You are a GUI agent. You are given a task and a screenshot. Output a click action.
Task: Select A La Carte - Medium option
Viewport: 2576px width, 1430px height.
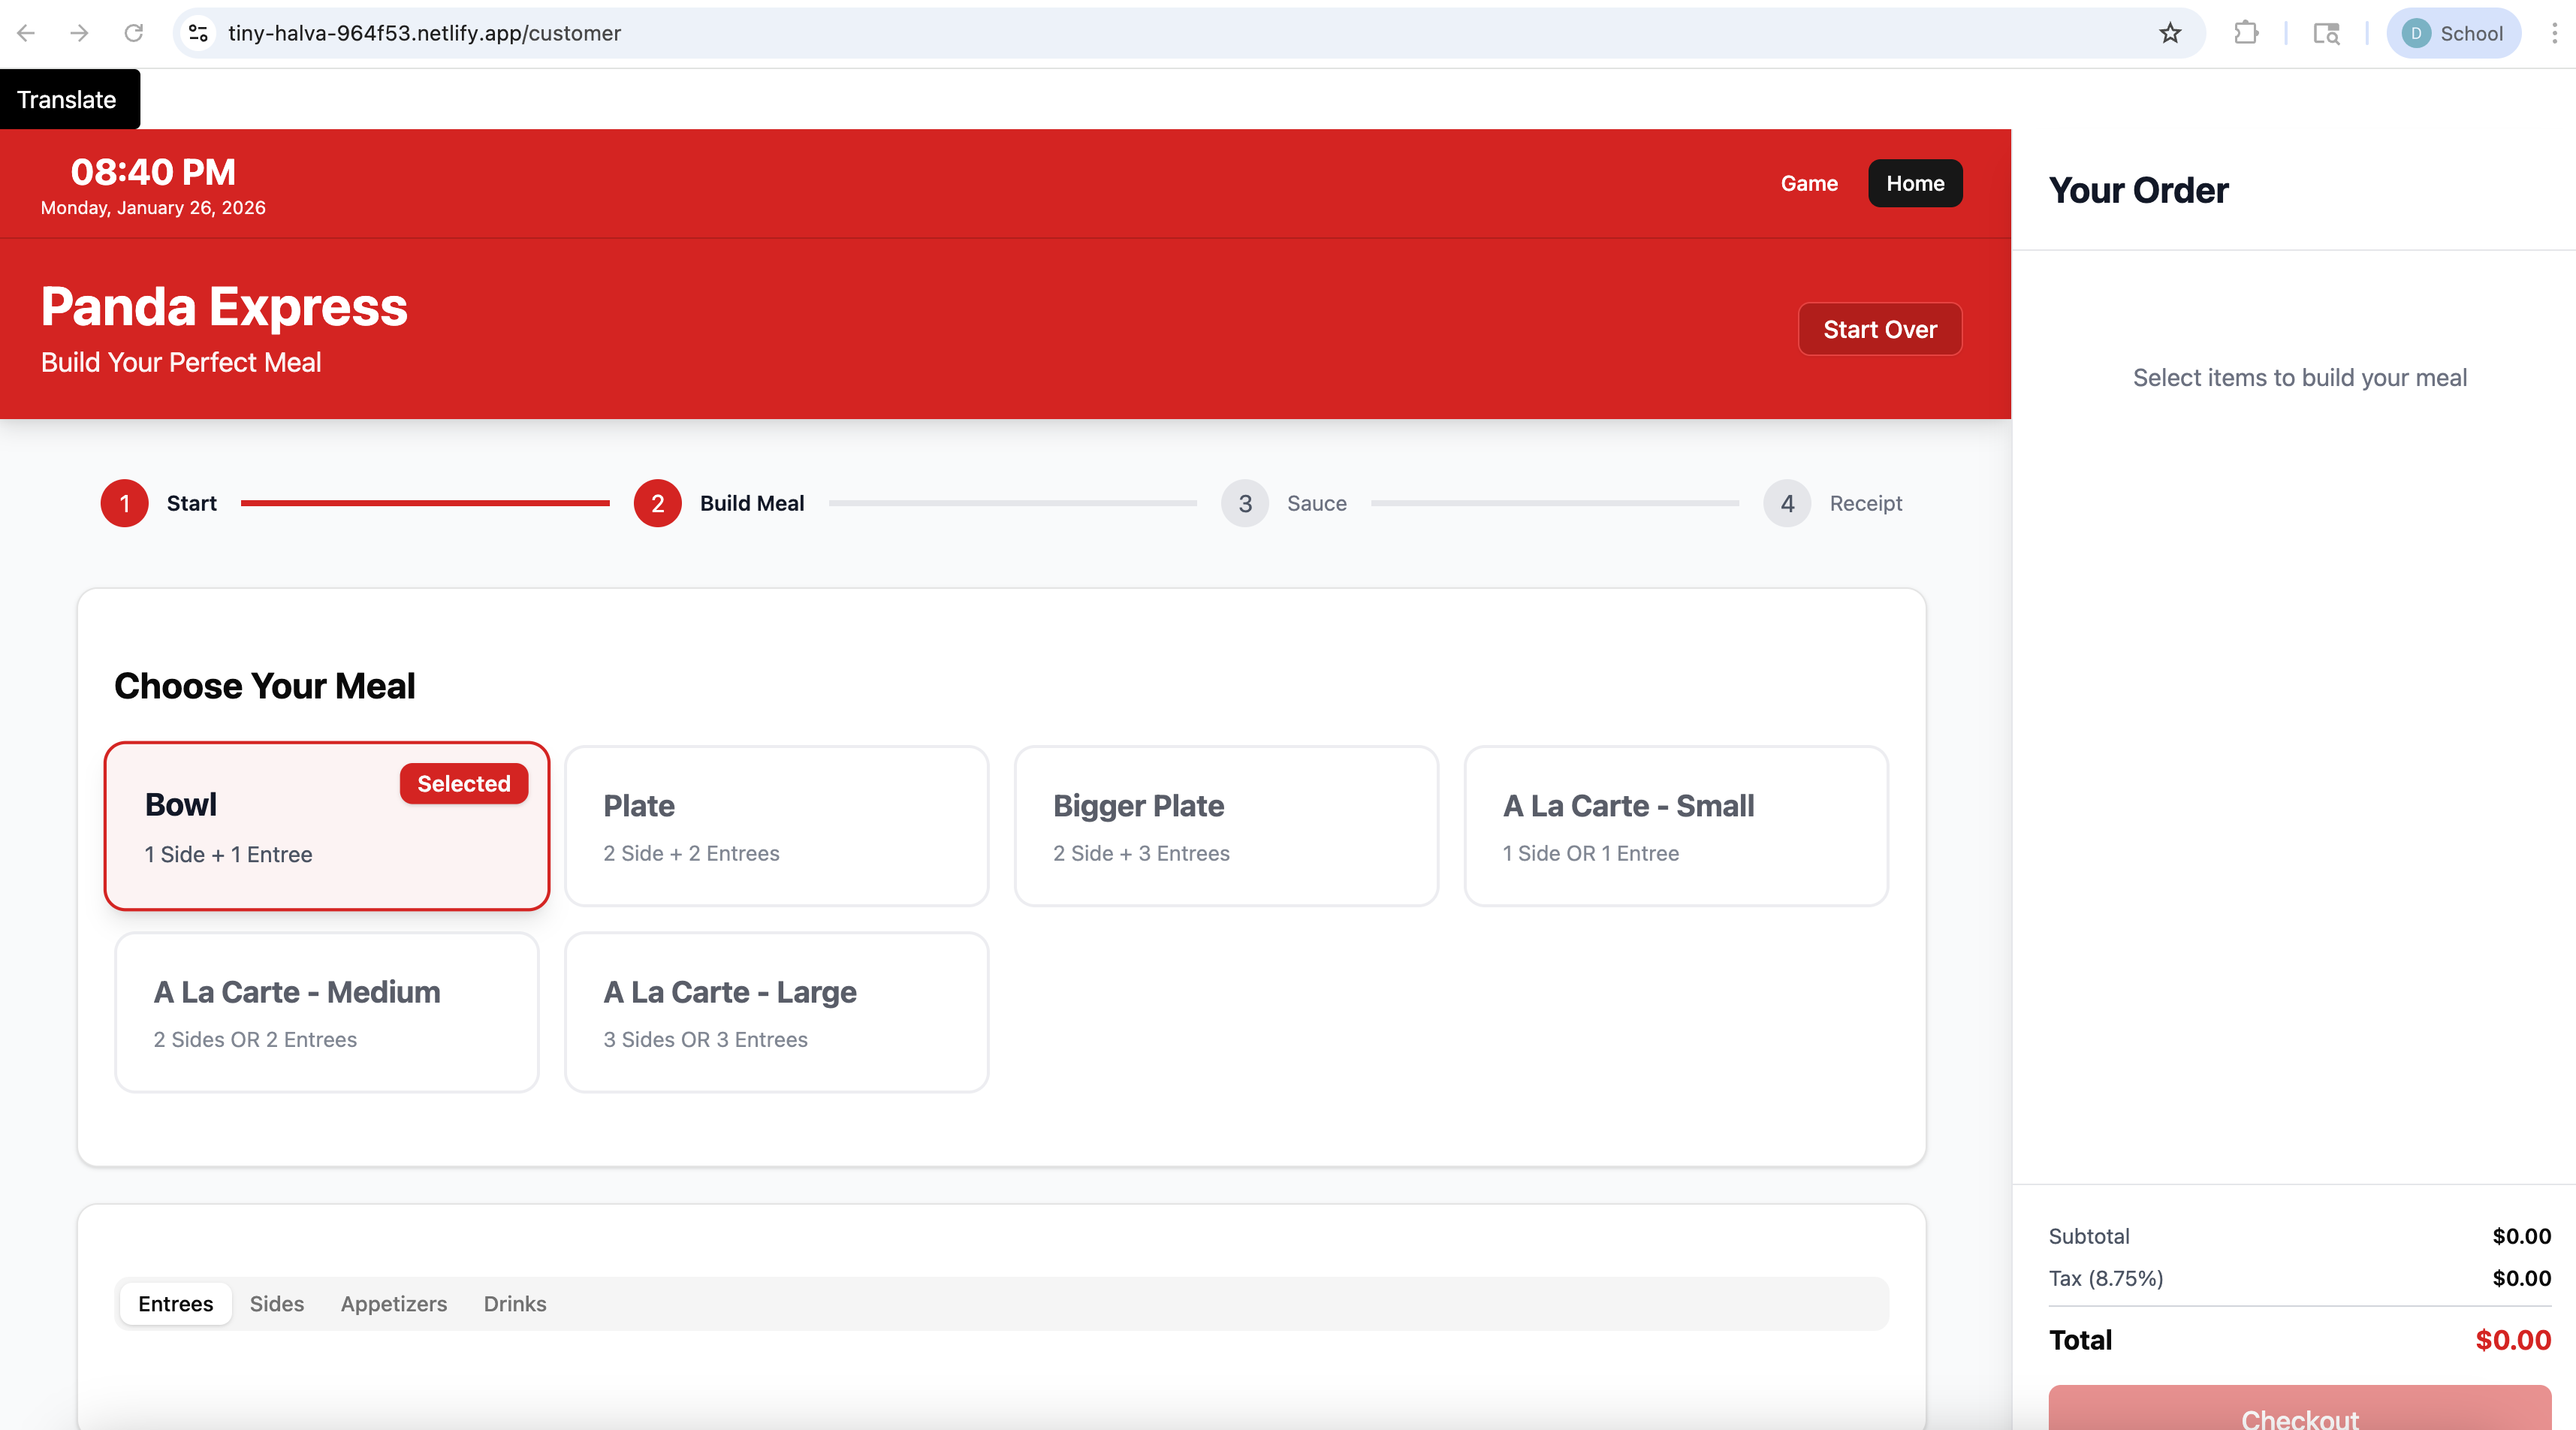click(326, 1012)
